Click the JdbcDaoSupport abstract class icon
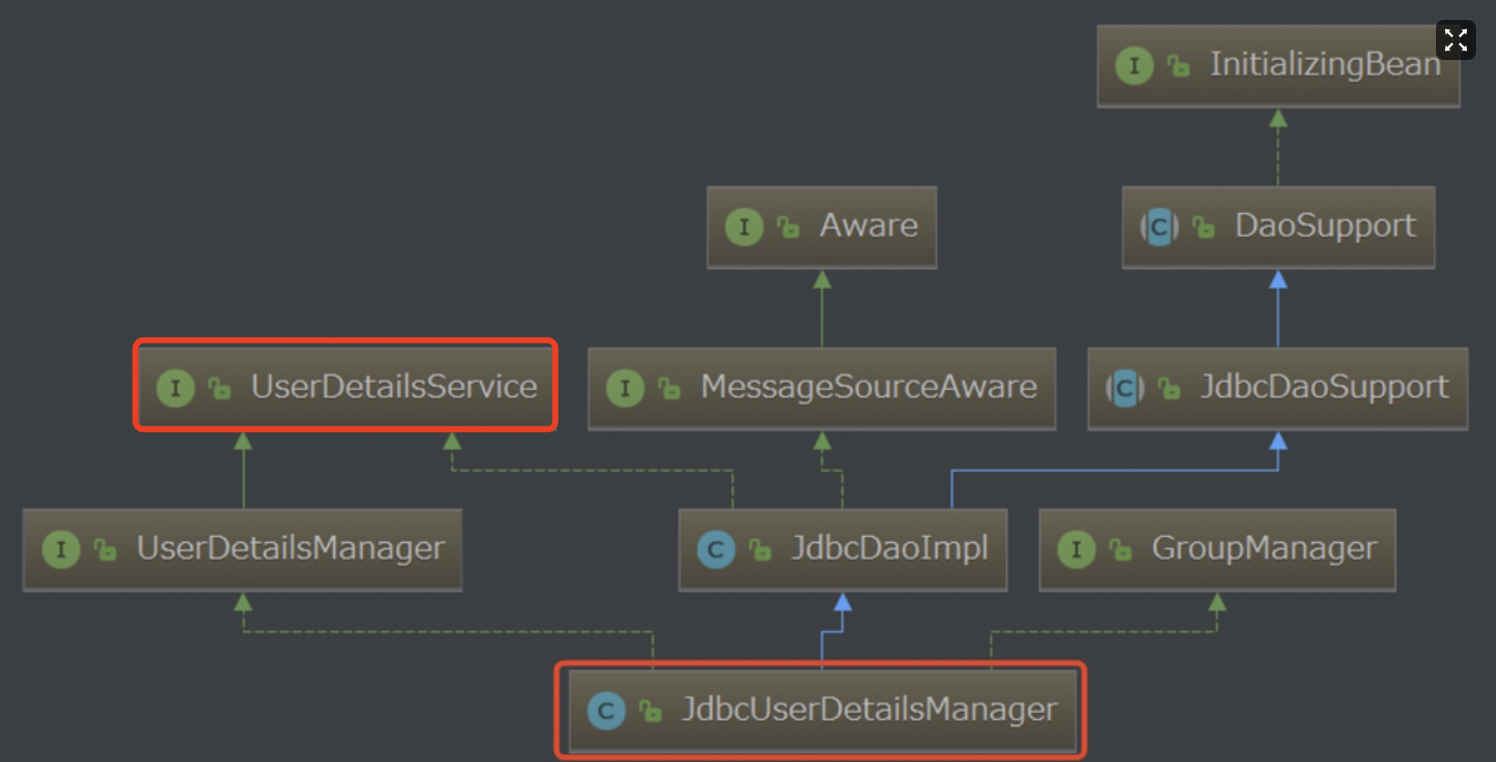 click(1125, 388)
